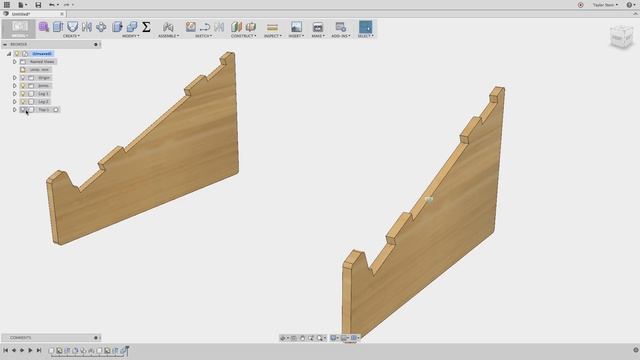Open the MODIFY dropdown menu
Screen dimensions: 640x360
click(131, 36)
